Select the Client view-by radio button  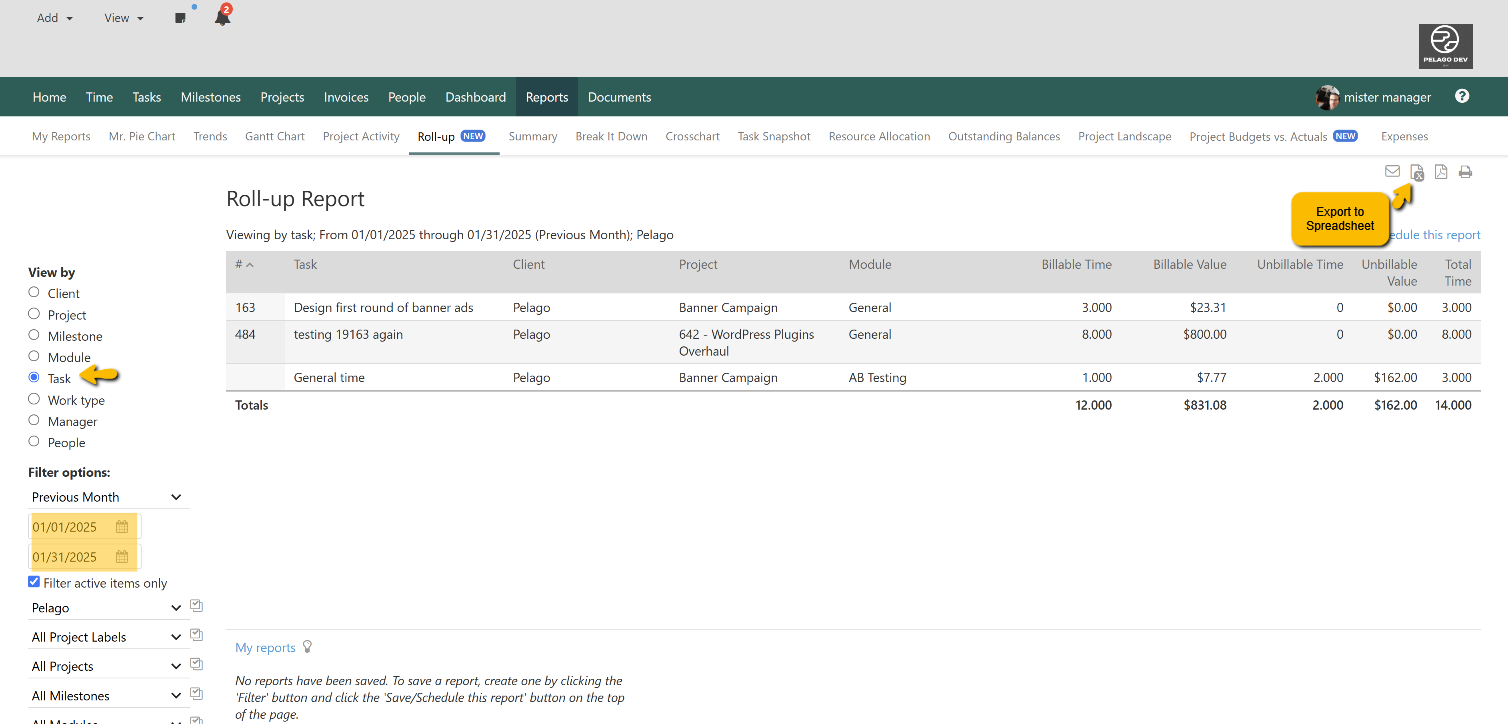tap(34, 292)
